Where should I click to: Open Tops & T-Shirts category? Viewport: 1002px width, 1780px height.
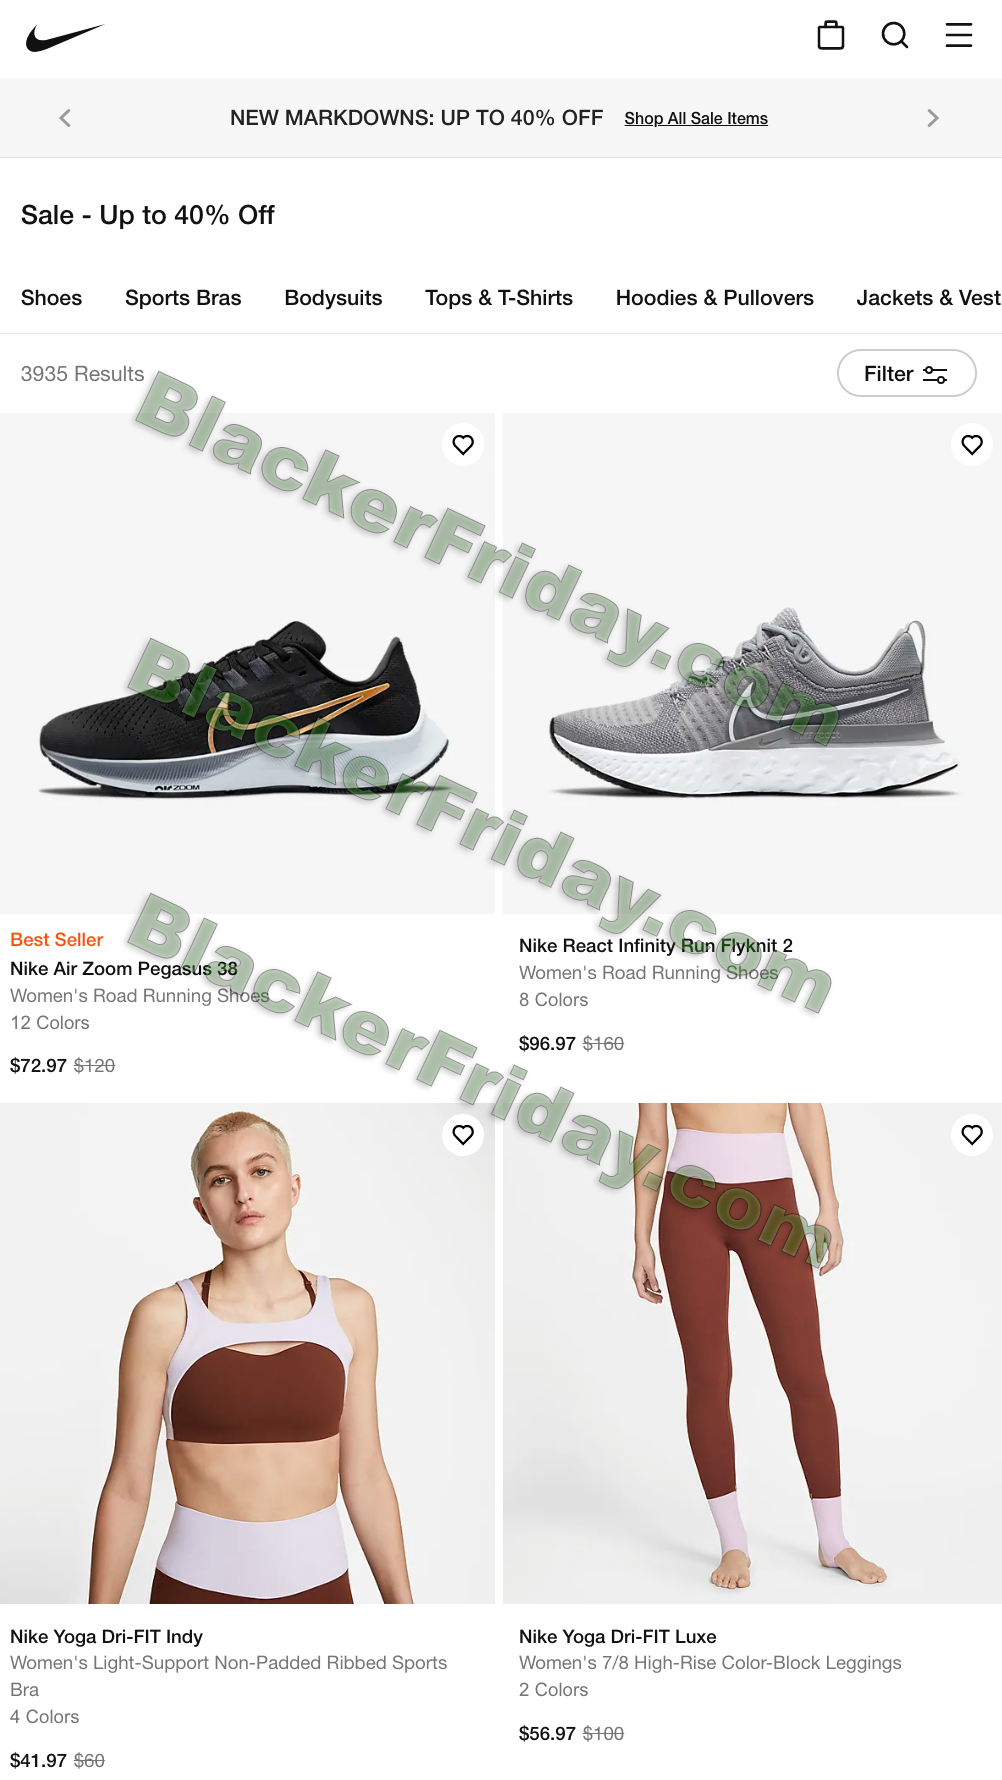click(x=499, y=298)
